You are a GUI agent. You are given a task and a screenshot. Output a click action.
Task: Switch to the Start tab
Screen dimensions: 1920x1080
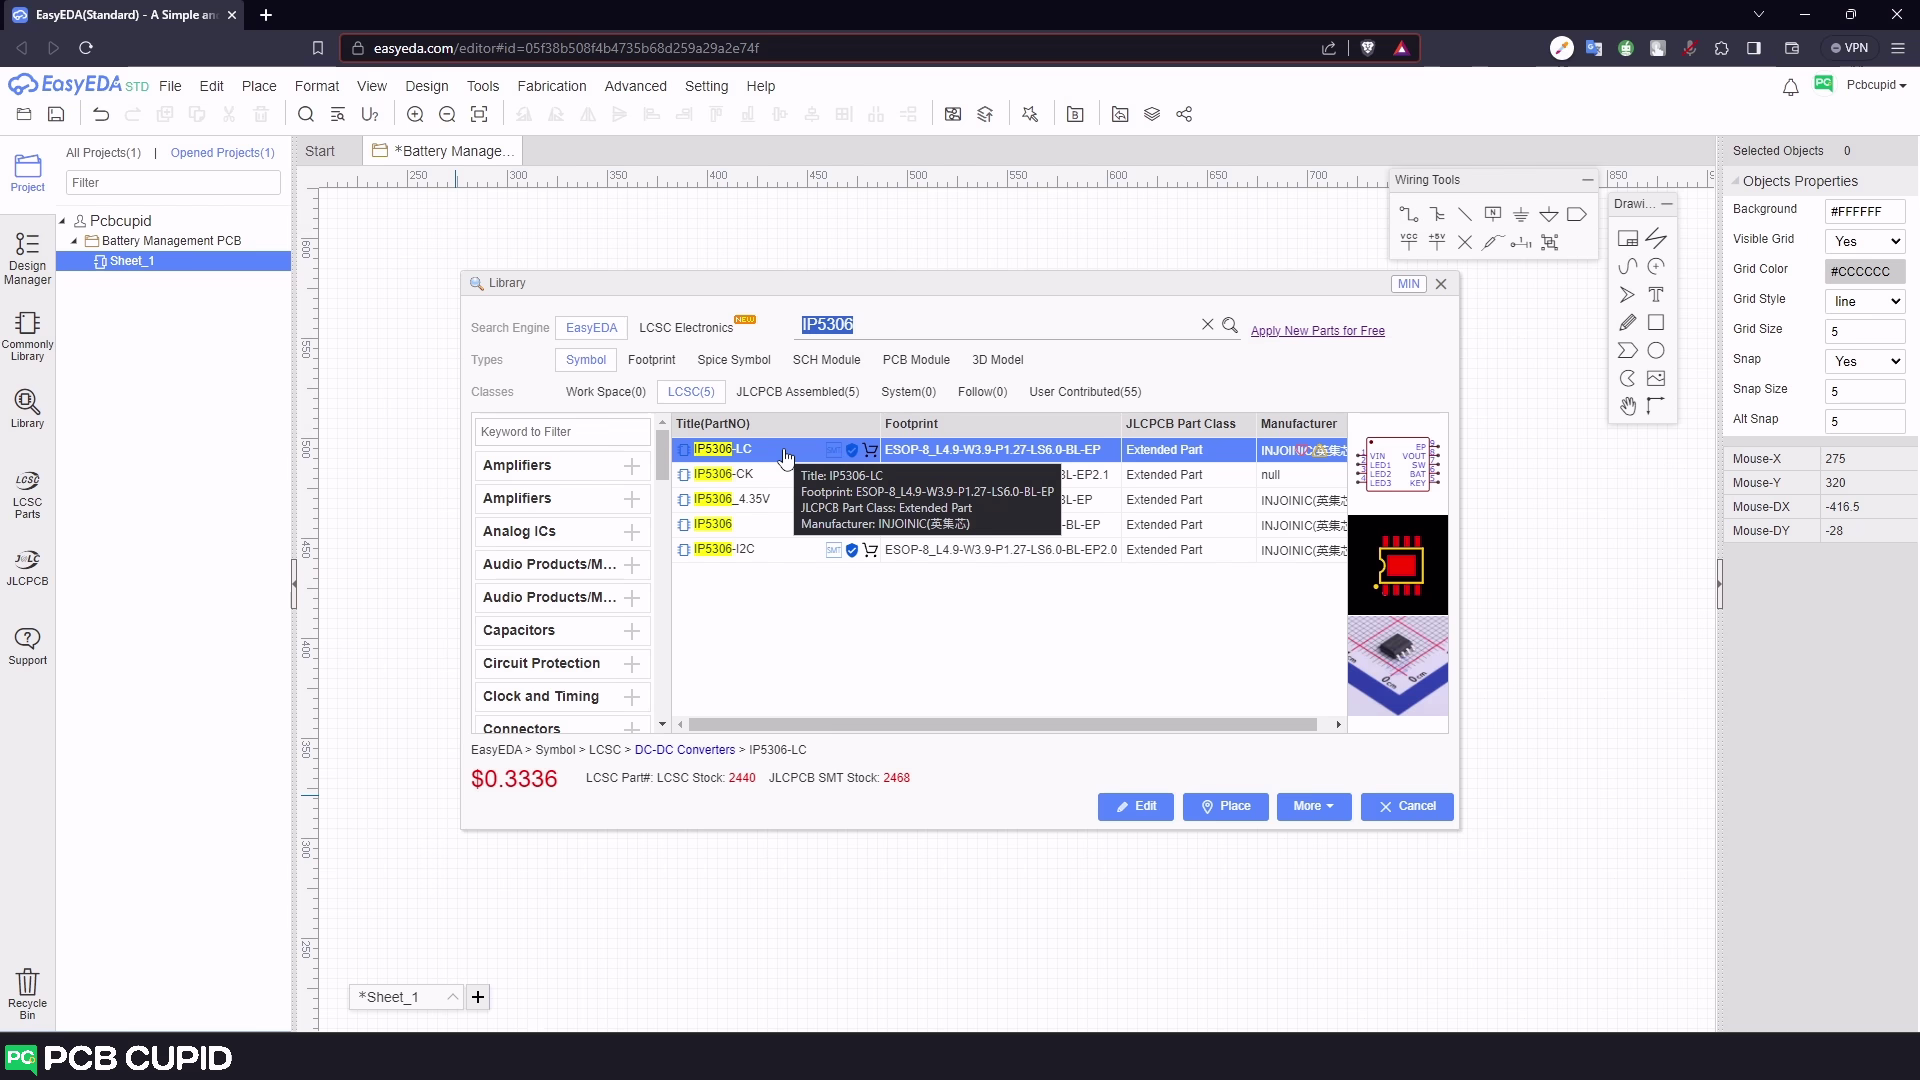coord(320,151)
